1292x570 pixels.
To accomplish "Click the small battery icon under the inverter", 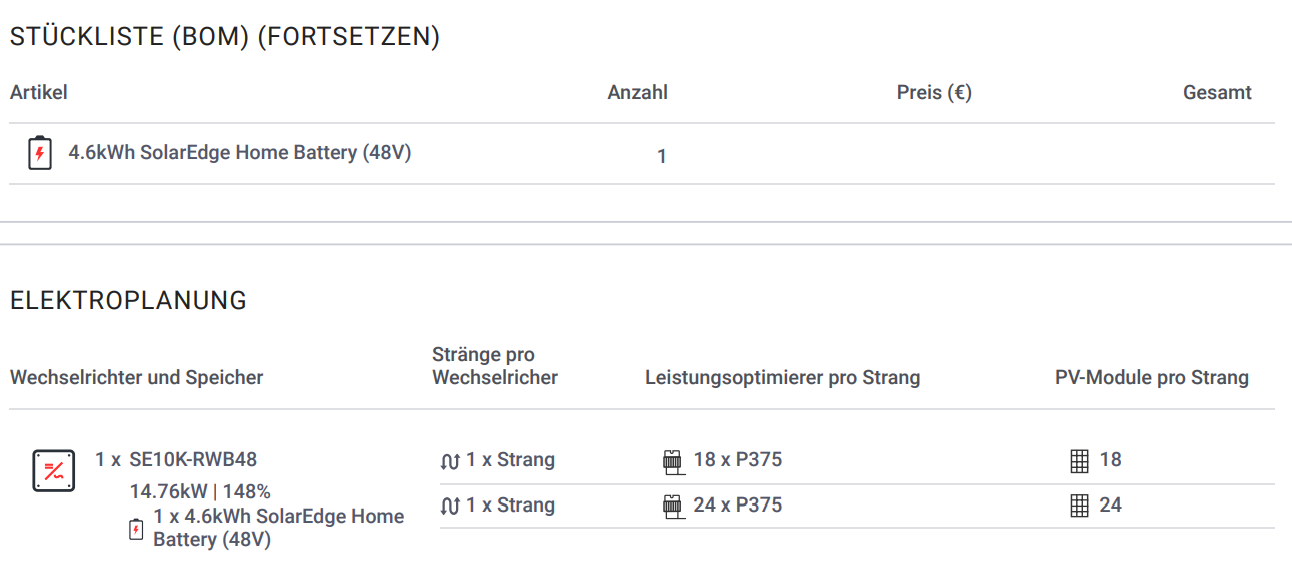I will point(137,529).
